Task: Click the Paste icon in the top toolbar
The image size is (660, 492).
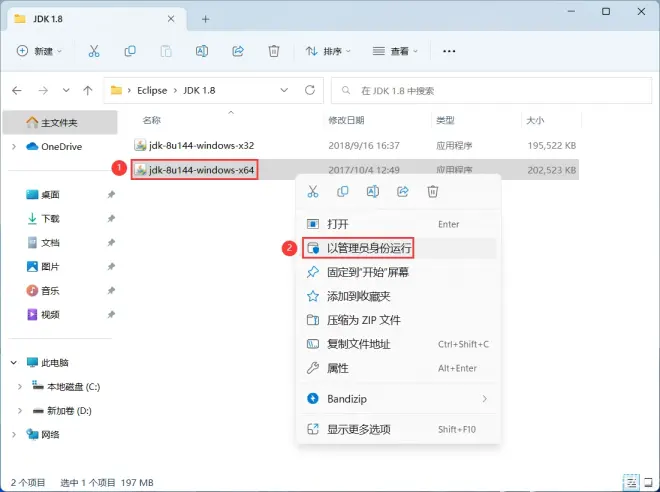Action: click(x=166, y=51)
